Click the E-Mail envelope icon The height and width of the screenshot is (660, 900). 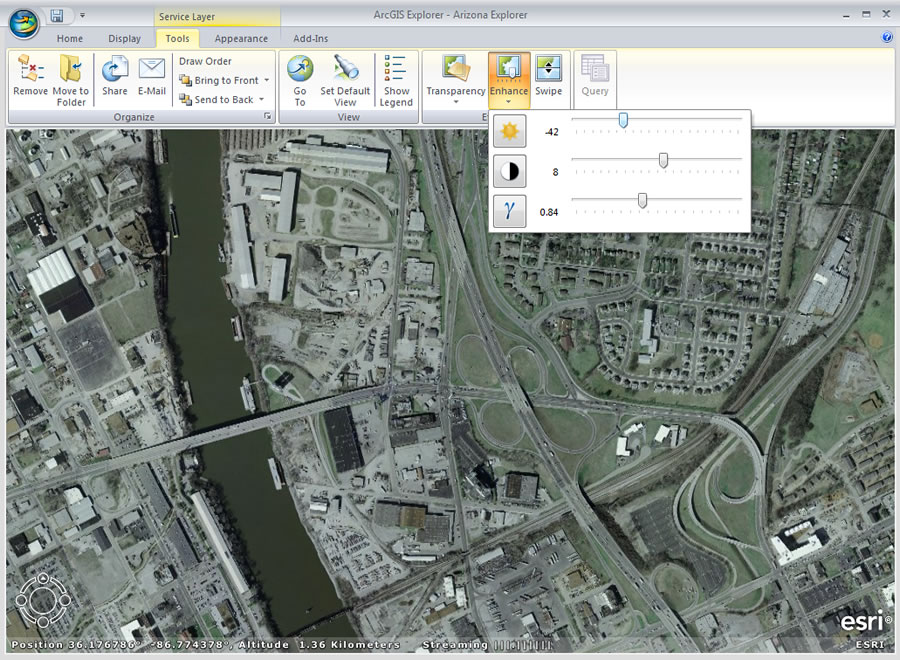point(152,70)
